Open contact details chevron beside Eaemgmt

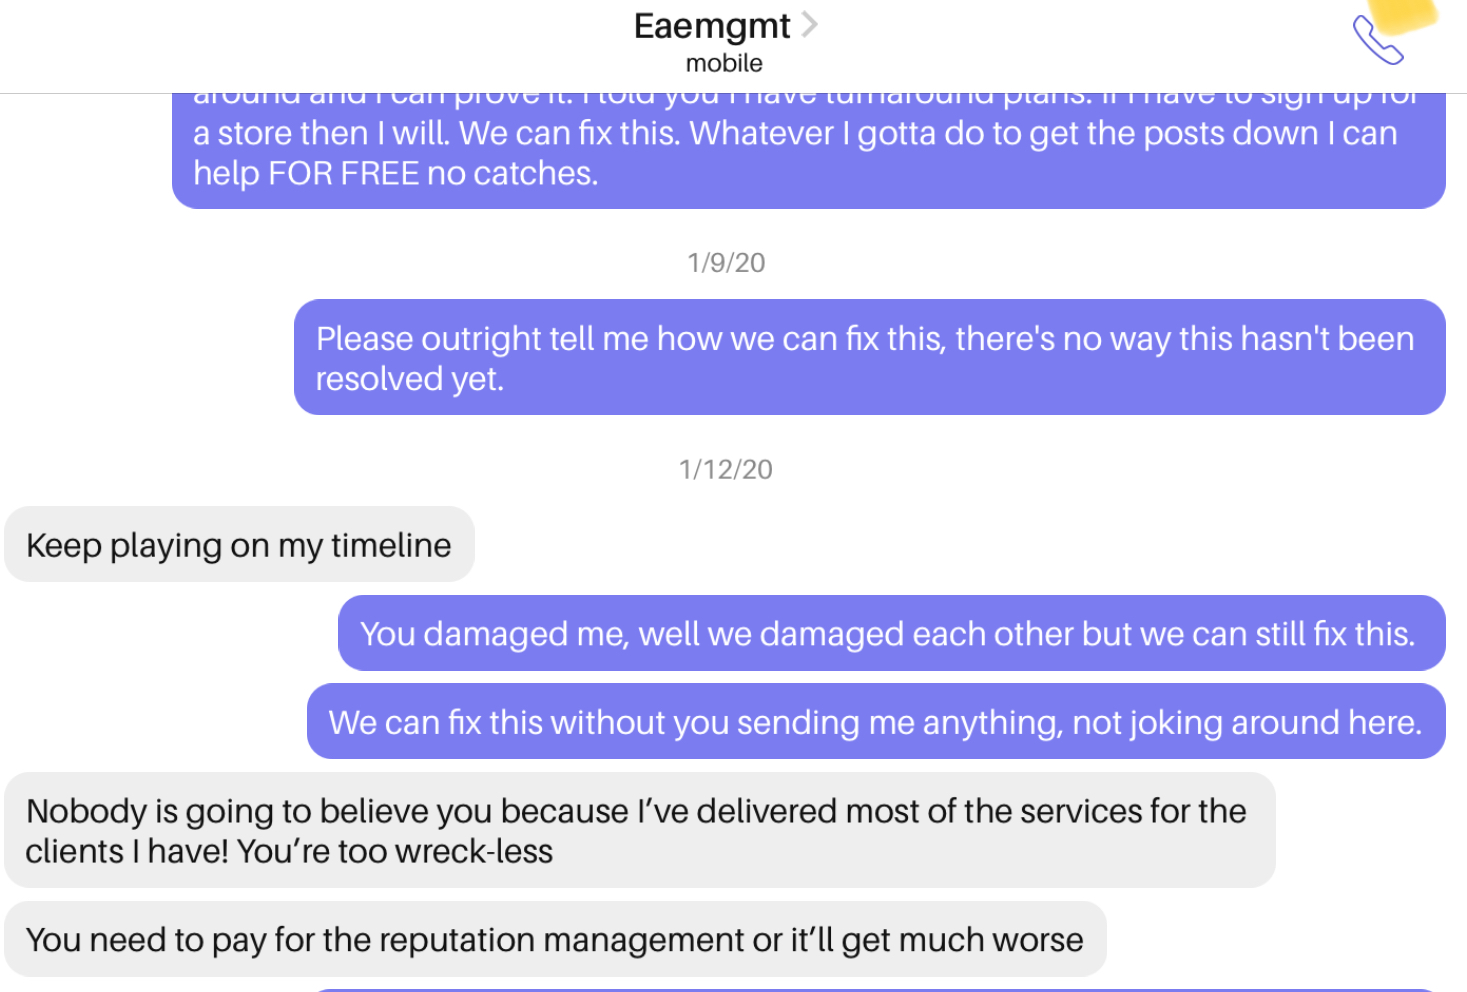(x=810, y=25)
